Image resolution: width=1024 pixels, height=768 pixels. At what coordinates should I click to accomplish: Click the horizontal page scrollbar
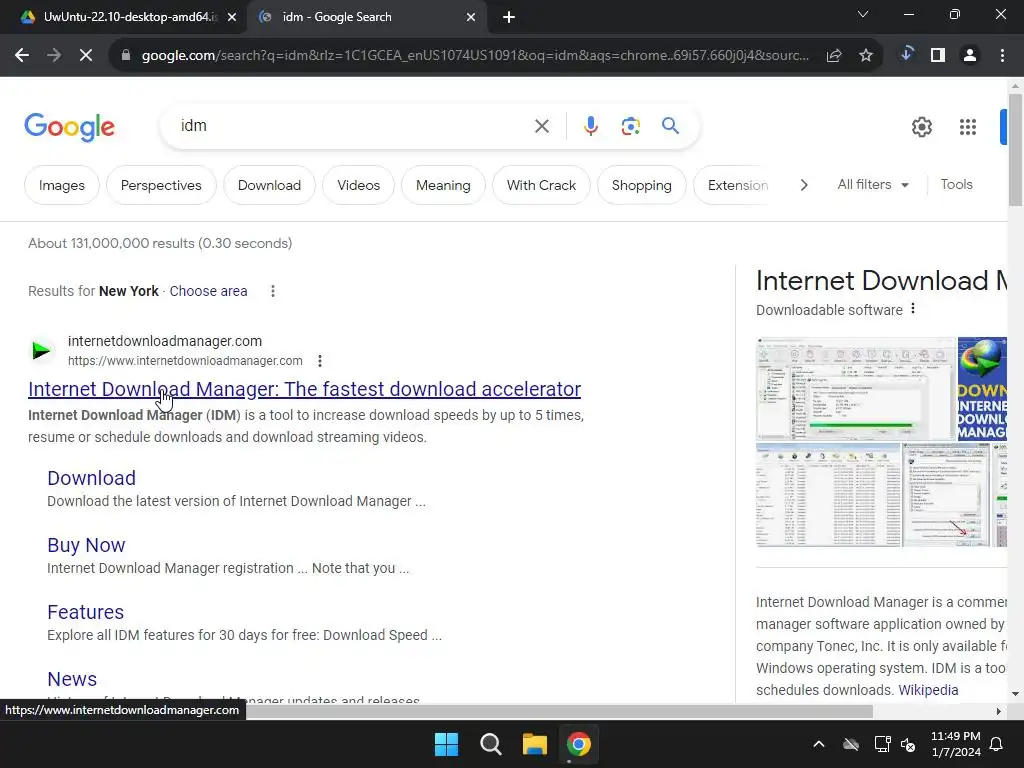coord(559,711)
